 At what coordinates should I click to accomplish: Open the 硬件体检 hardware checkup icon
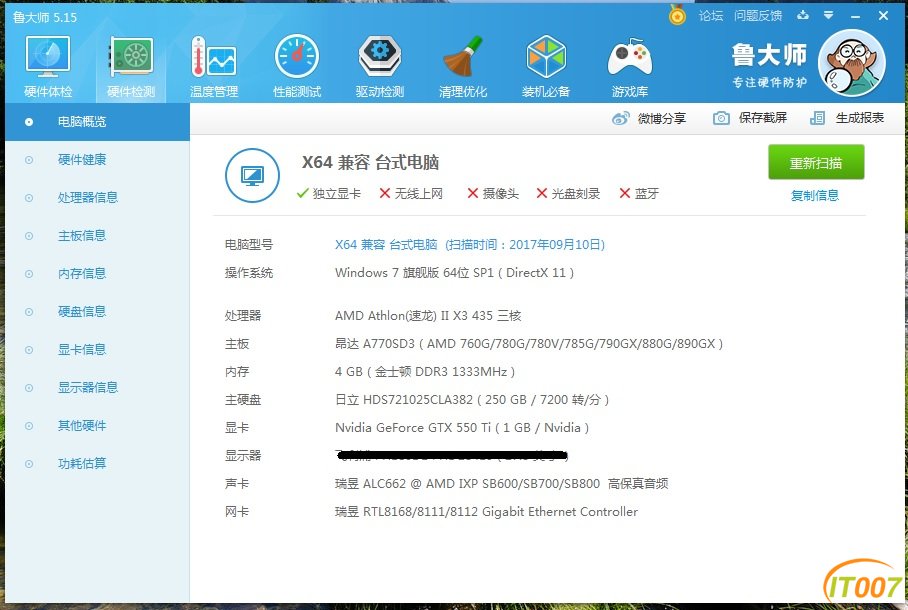(48, 66)
